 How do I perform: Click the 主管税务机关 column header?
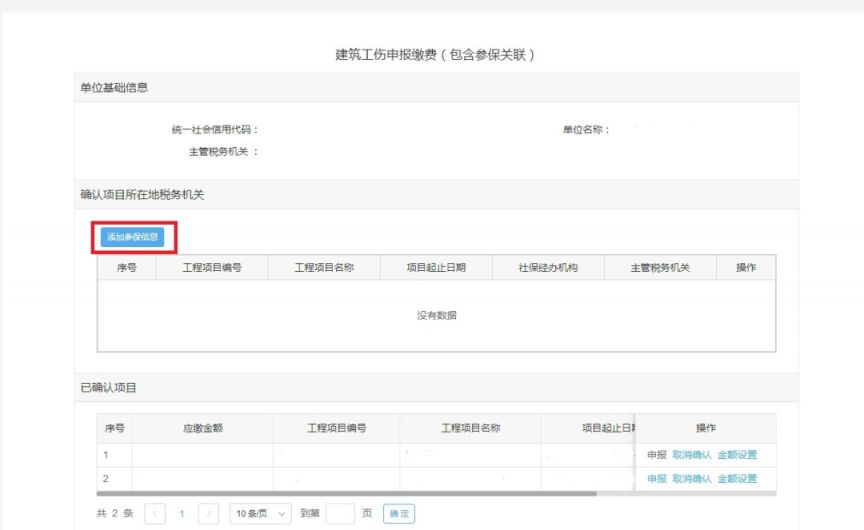(660, 268)
